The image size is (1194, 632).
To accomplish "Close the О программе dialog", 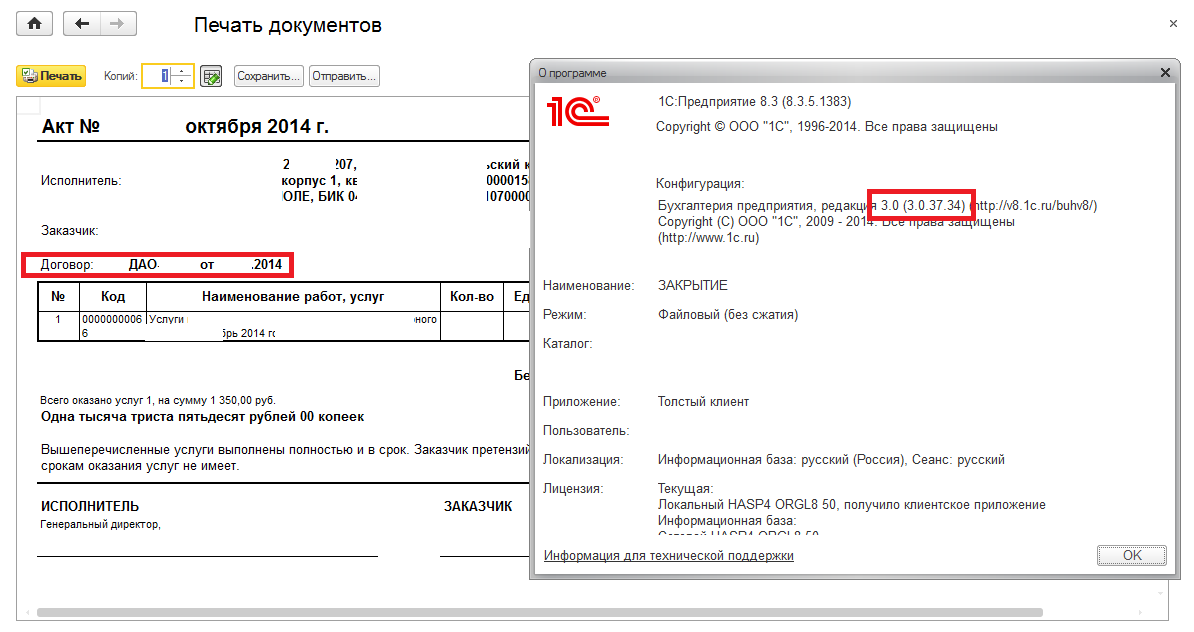I will tap(1165, 72).
